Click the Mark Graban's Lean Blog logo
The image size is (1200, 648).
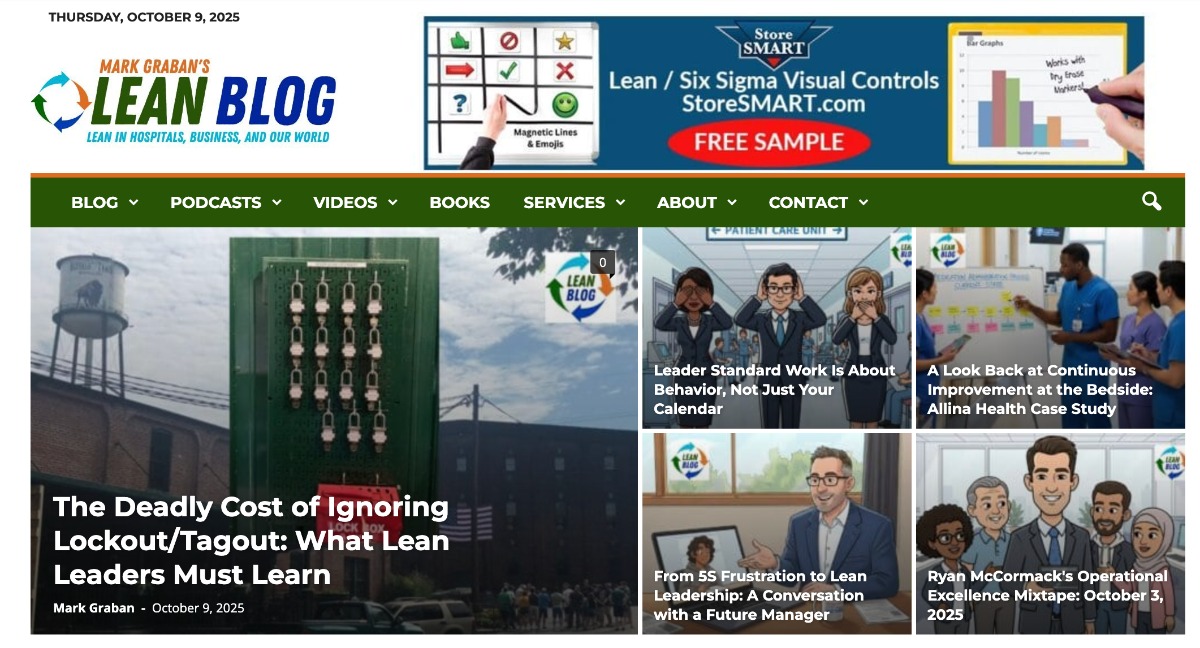[x=184, y=101]
